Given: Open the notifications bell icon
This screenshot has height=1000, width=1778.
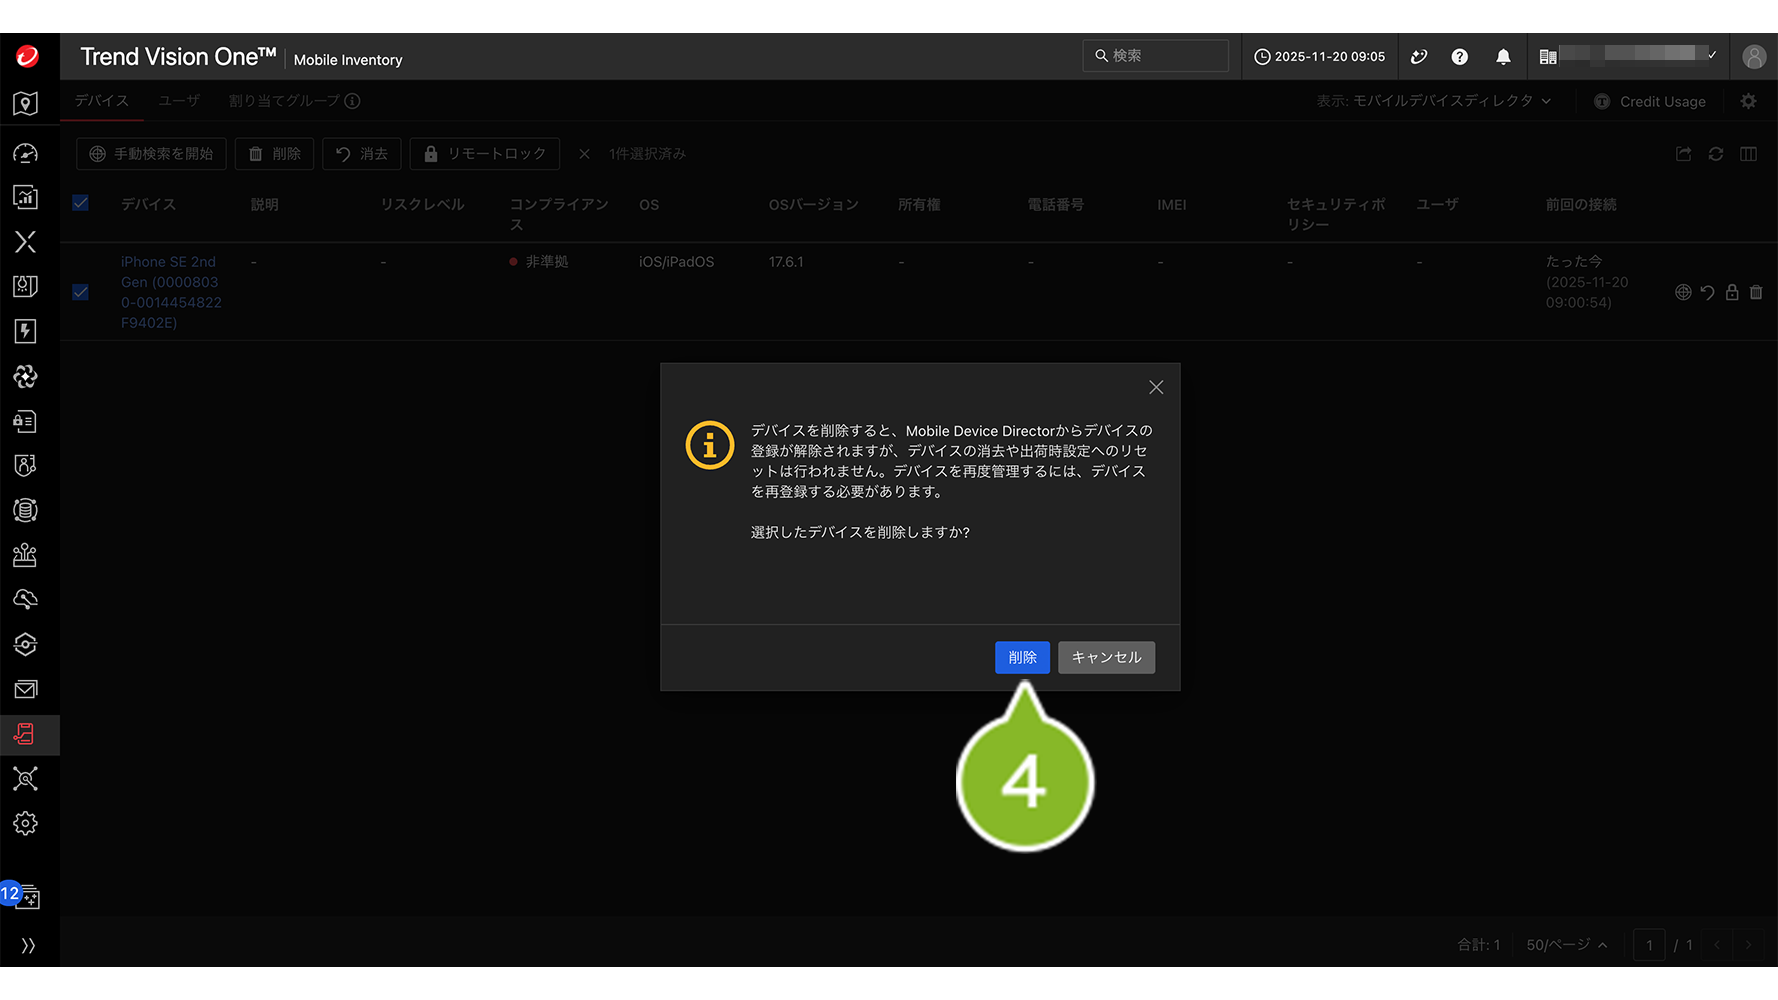Looking at the screenshot, I should (1502, 57).
